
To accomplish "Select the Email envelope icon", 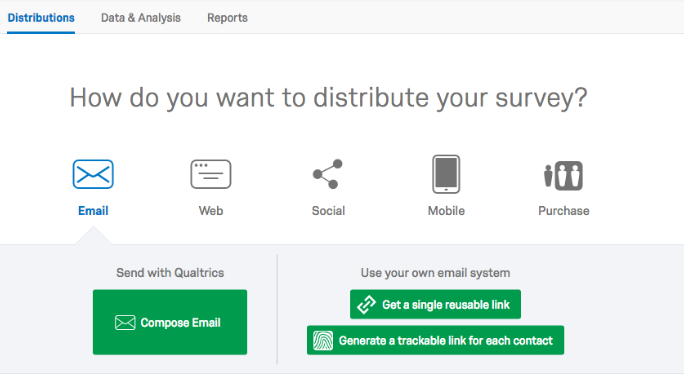I will pos(93,174).
